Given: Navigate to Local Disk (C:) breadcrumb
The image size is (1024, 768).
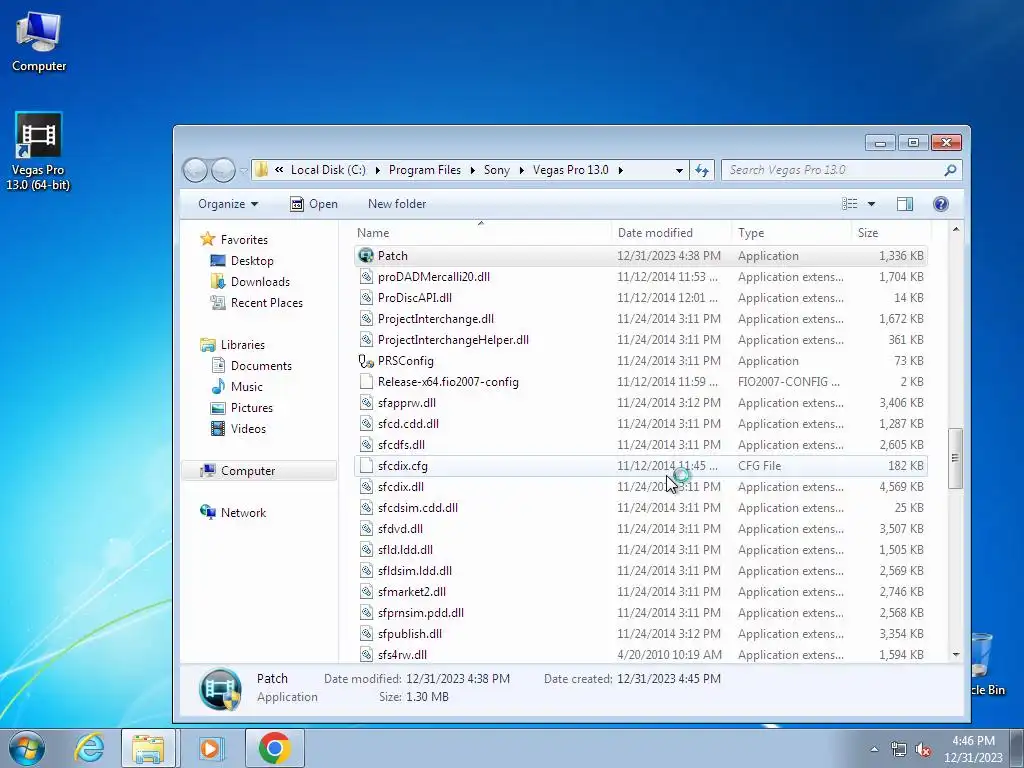Looking at the screenshot, I should click(328, 170).
